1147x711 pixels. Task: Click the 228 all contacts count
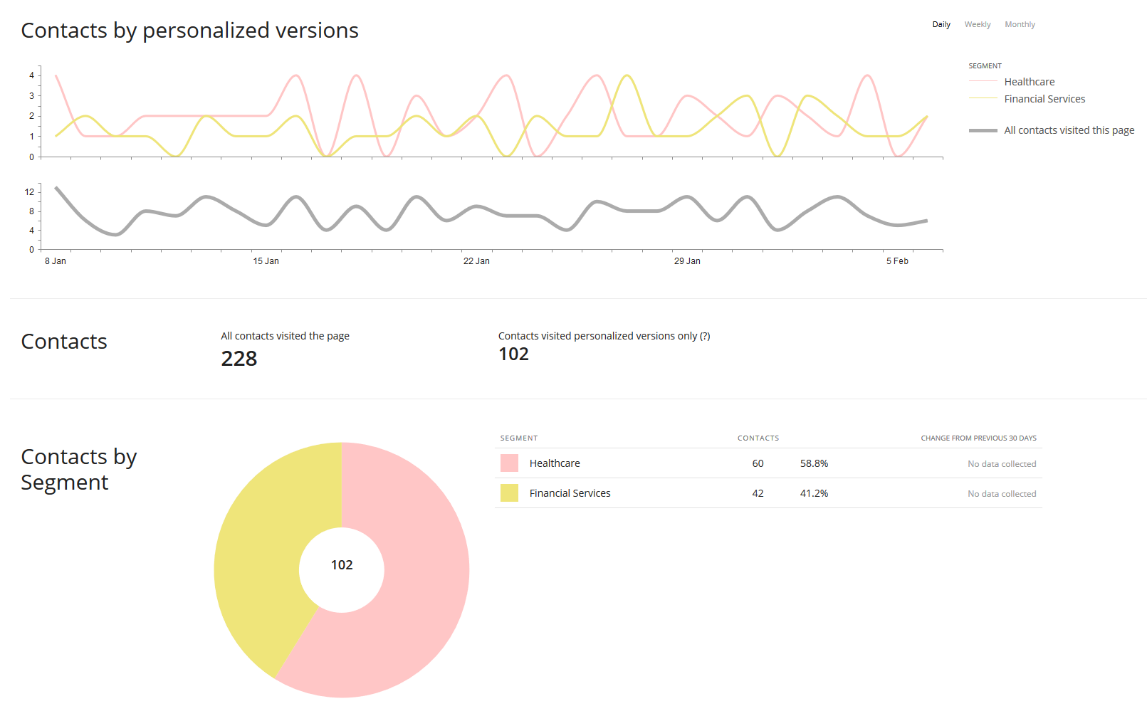pos(239,359)
